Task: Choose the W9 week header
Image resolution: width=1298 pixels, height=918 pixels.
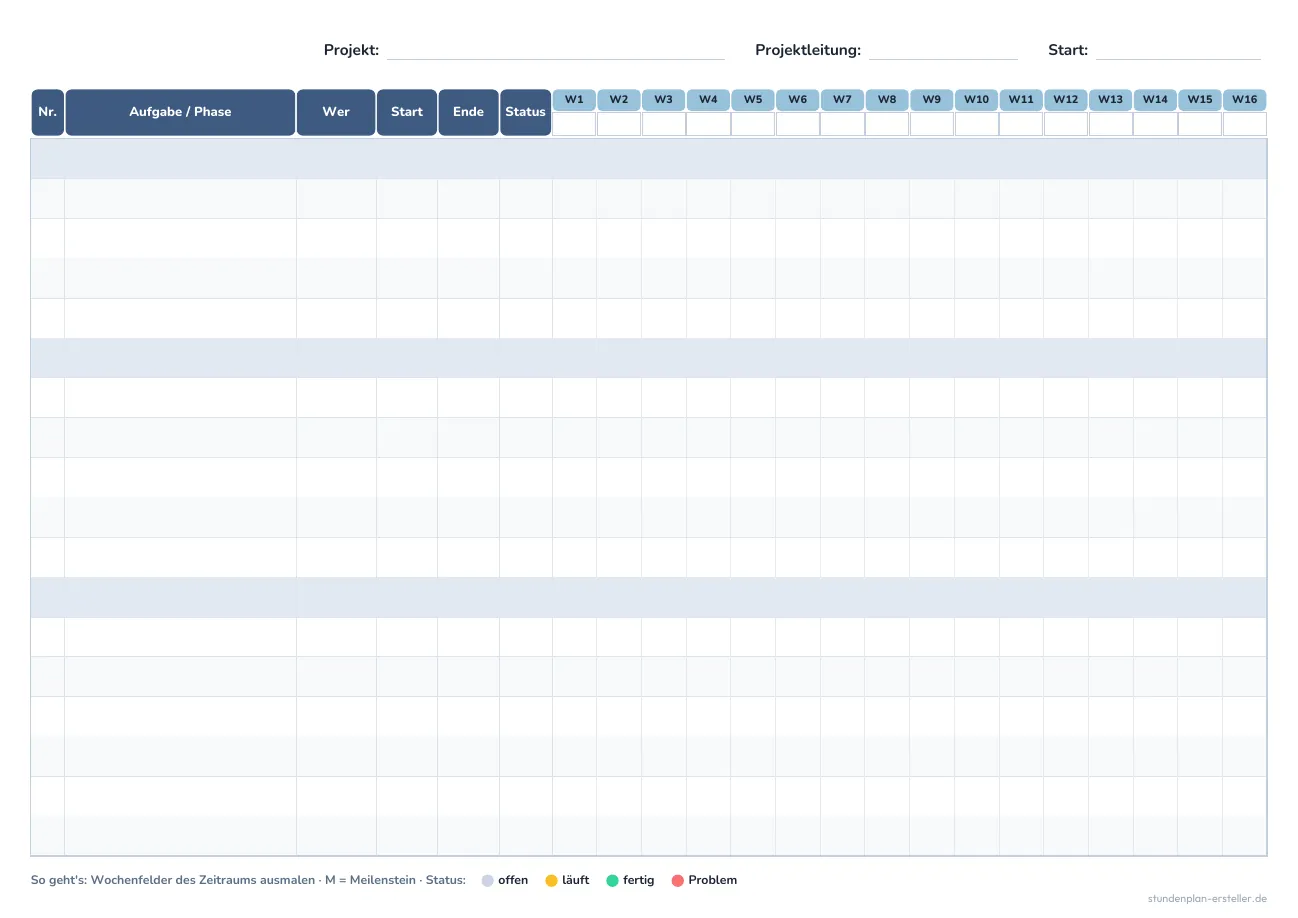Action: coord(932,100)
